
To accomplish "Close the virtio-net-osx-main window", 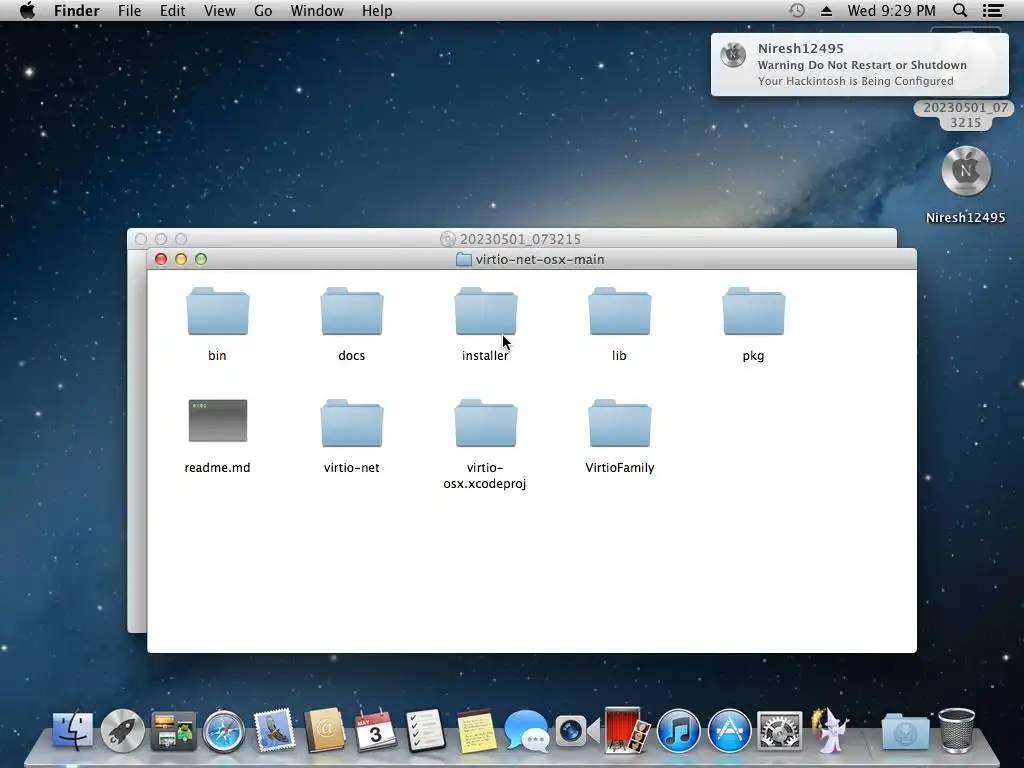I will tap(161, 259).
